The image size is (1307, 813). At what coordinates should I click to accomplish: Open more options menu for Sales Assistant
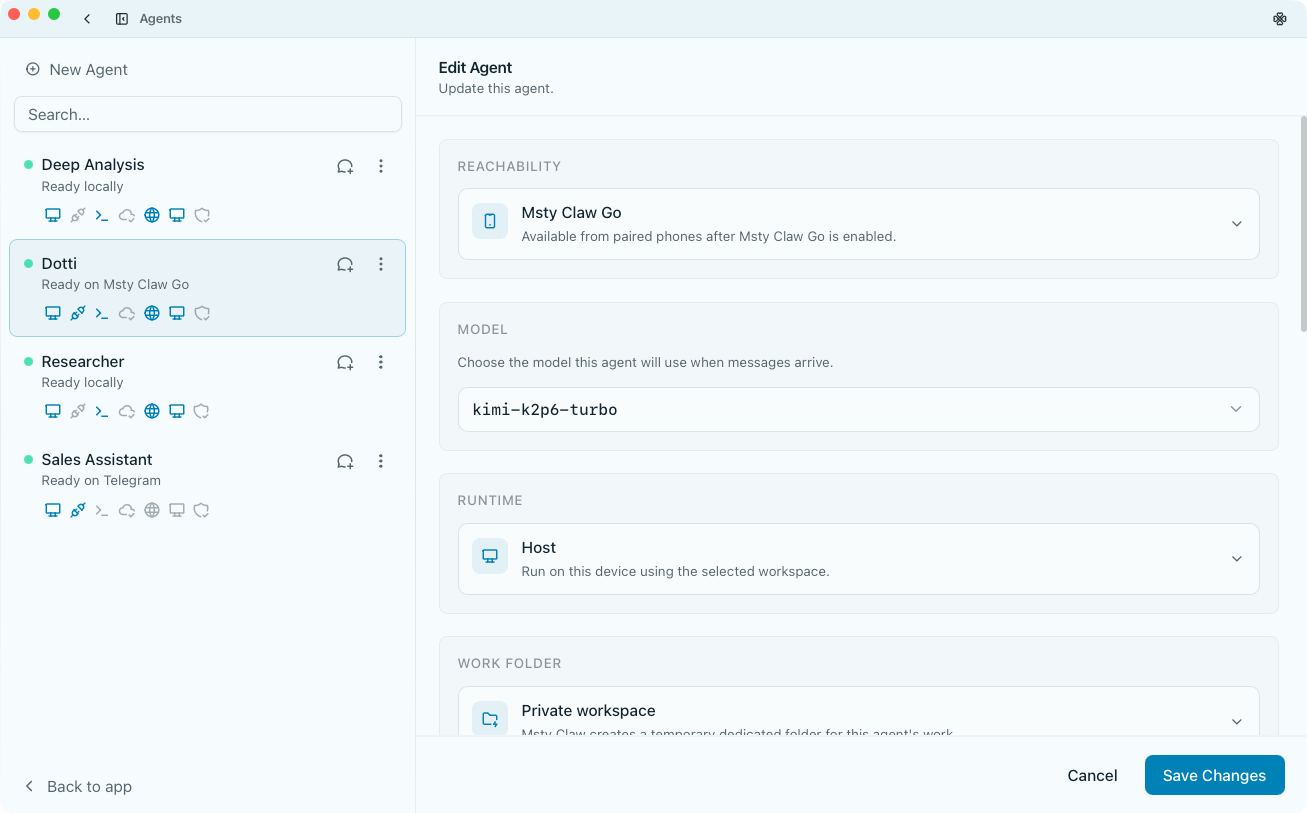coord(381,461)
